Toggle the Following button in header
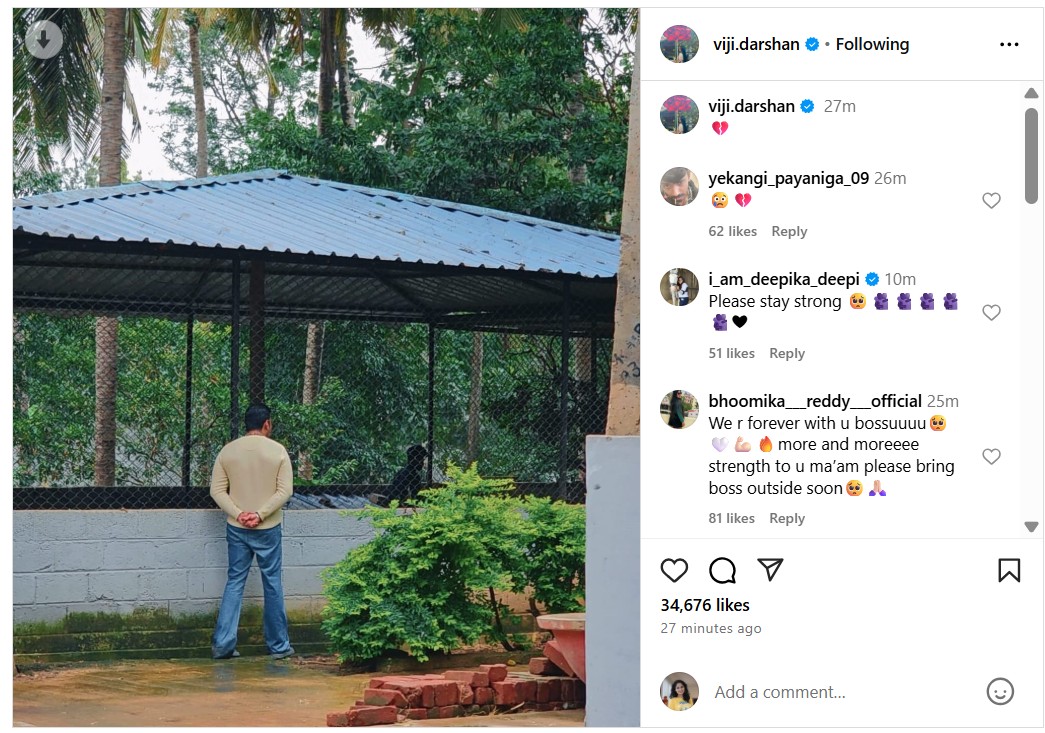Viewport: 1045px width, 733px height. [x=872, y=44]
